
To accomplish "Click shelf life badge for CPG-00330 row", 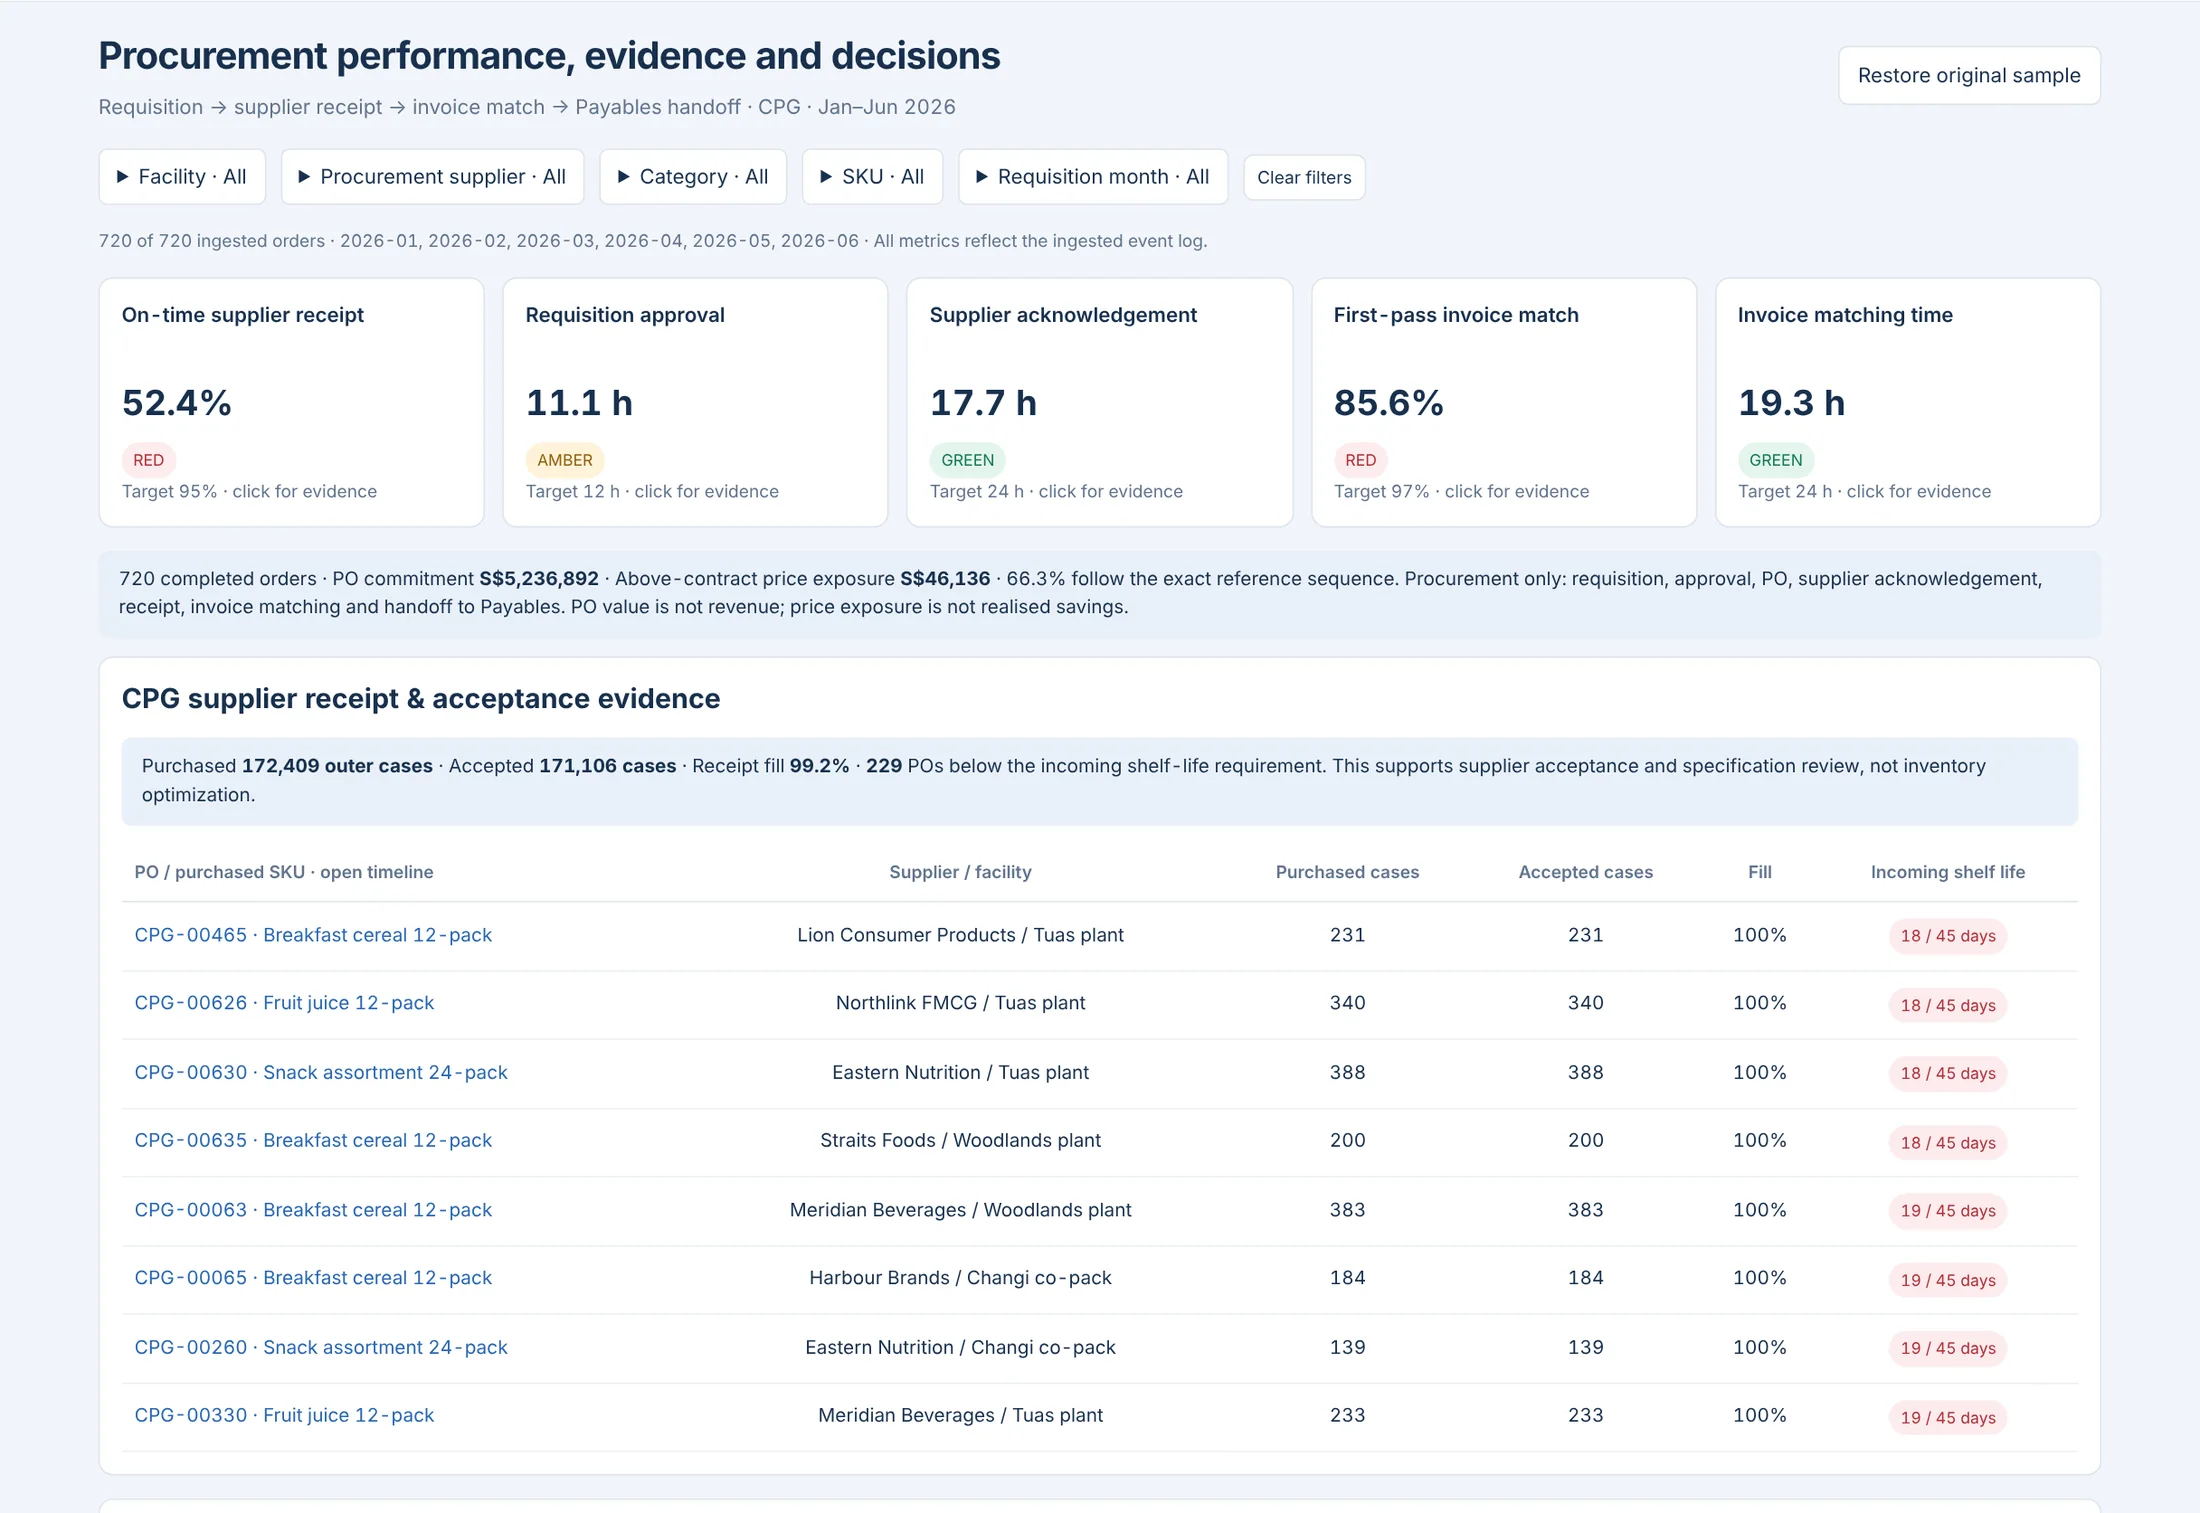I will [1947, 1417].
